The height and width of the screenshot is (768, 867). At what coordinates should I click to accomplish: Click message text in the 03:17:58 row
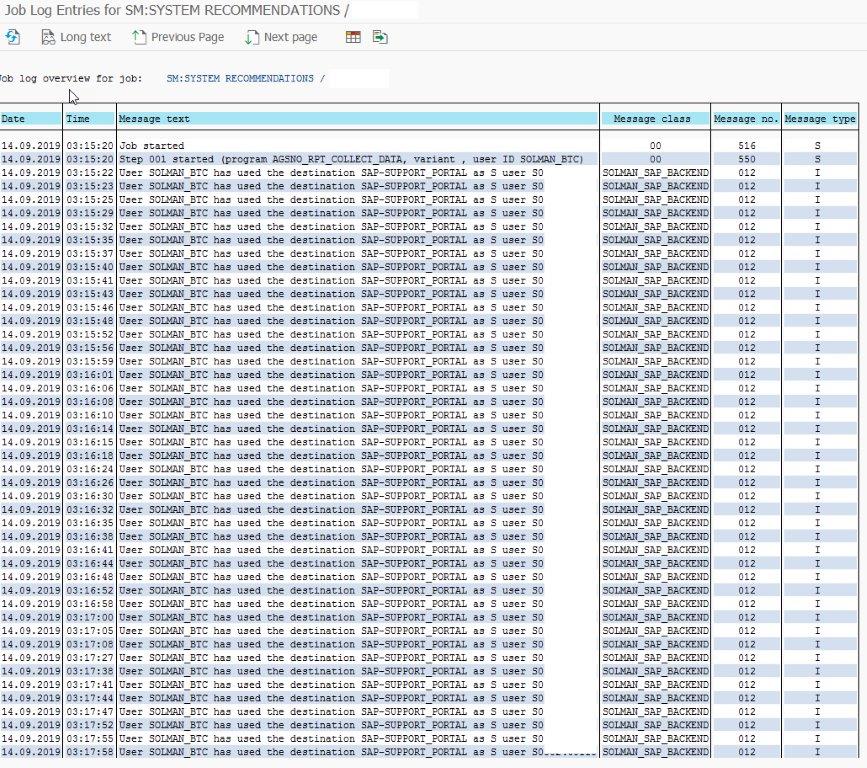click(x=331, y=753)
